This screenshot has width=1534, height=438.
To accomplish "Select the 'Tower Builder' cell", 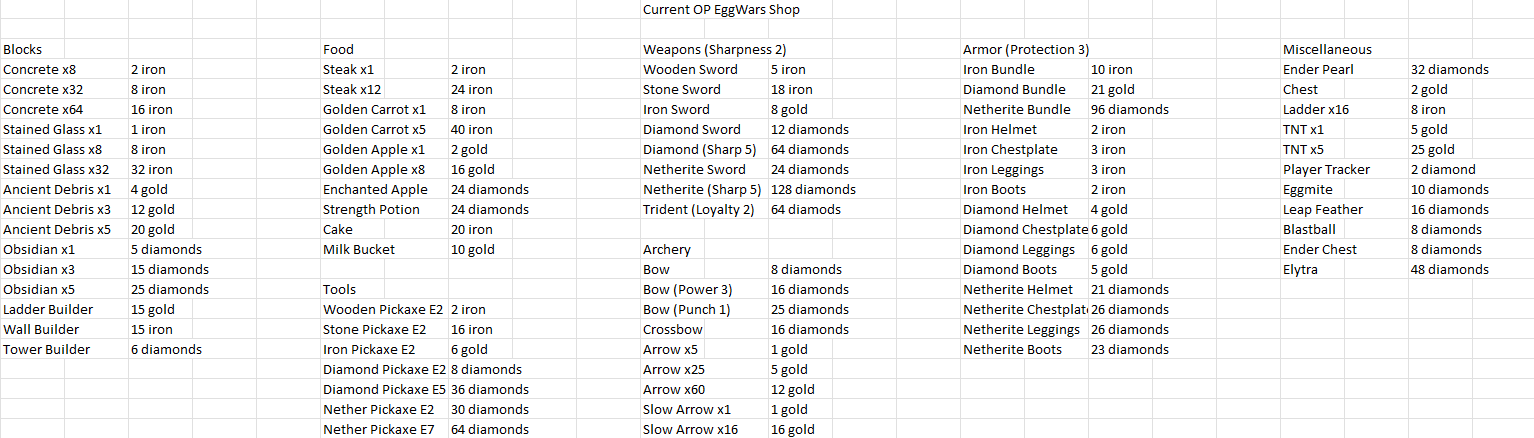I will coord(64,349).
